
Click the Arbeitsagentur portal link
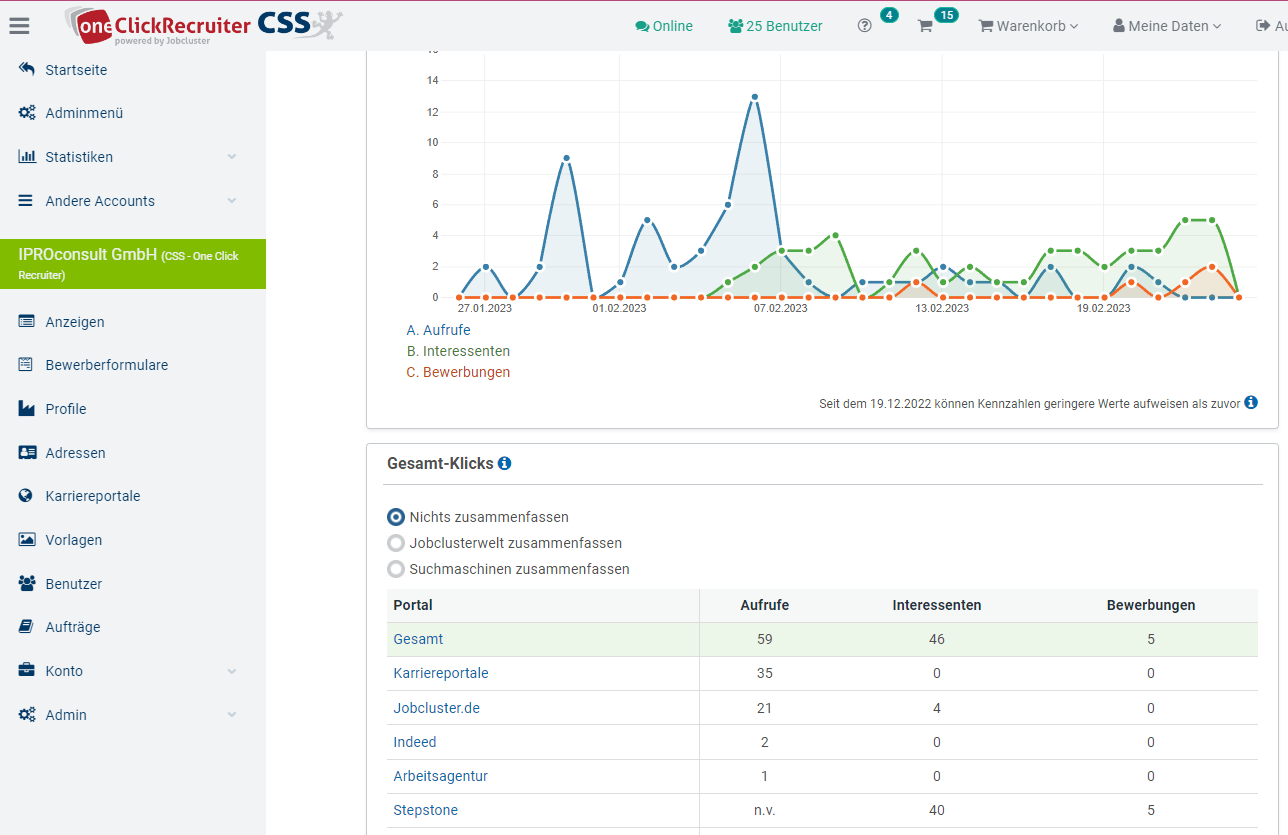point(441,776)
